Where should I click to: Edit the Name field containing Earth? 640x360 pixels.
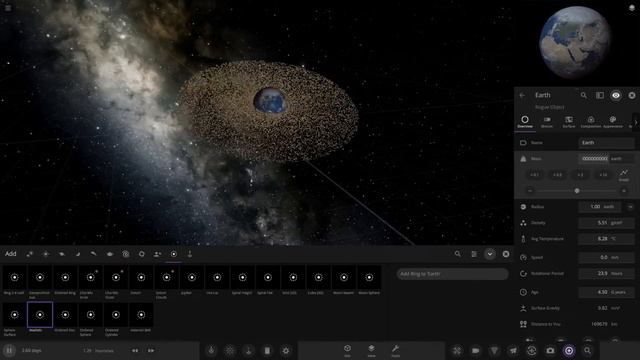pyautogui.click(x=607, y=142)
